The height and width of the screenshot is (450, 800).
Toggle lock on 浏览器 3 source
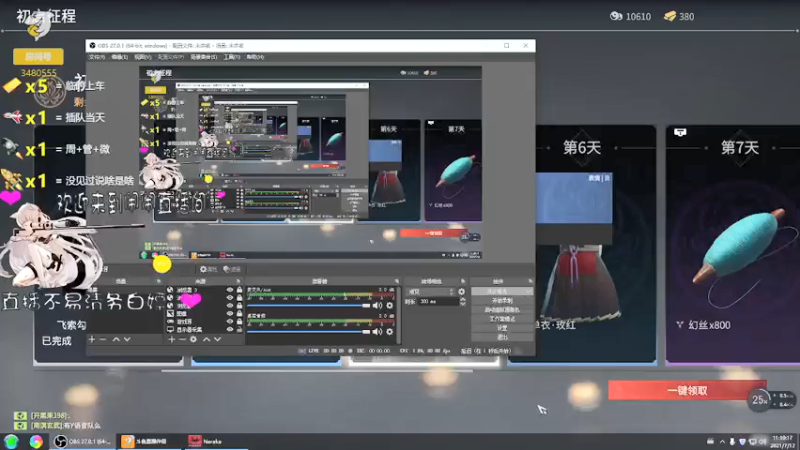(x=239, y=290)
